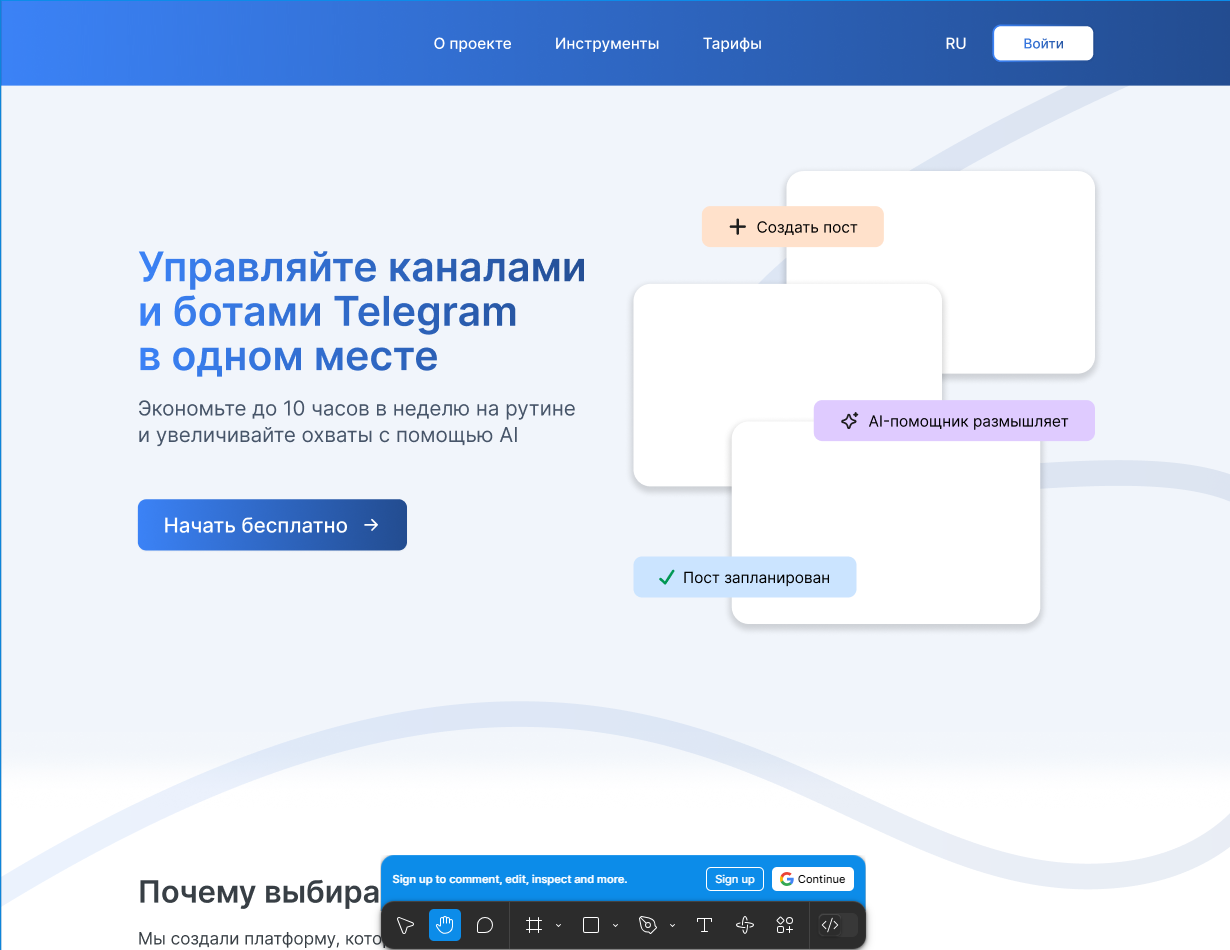Select the Rectangle shape tool
Viewport: 1230px width, 950px height.
pos(591,925)
